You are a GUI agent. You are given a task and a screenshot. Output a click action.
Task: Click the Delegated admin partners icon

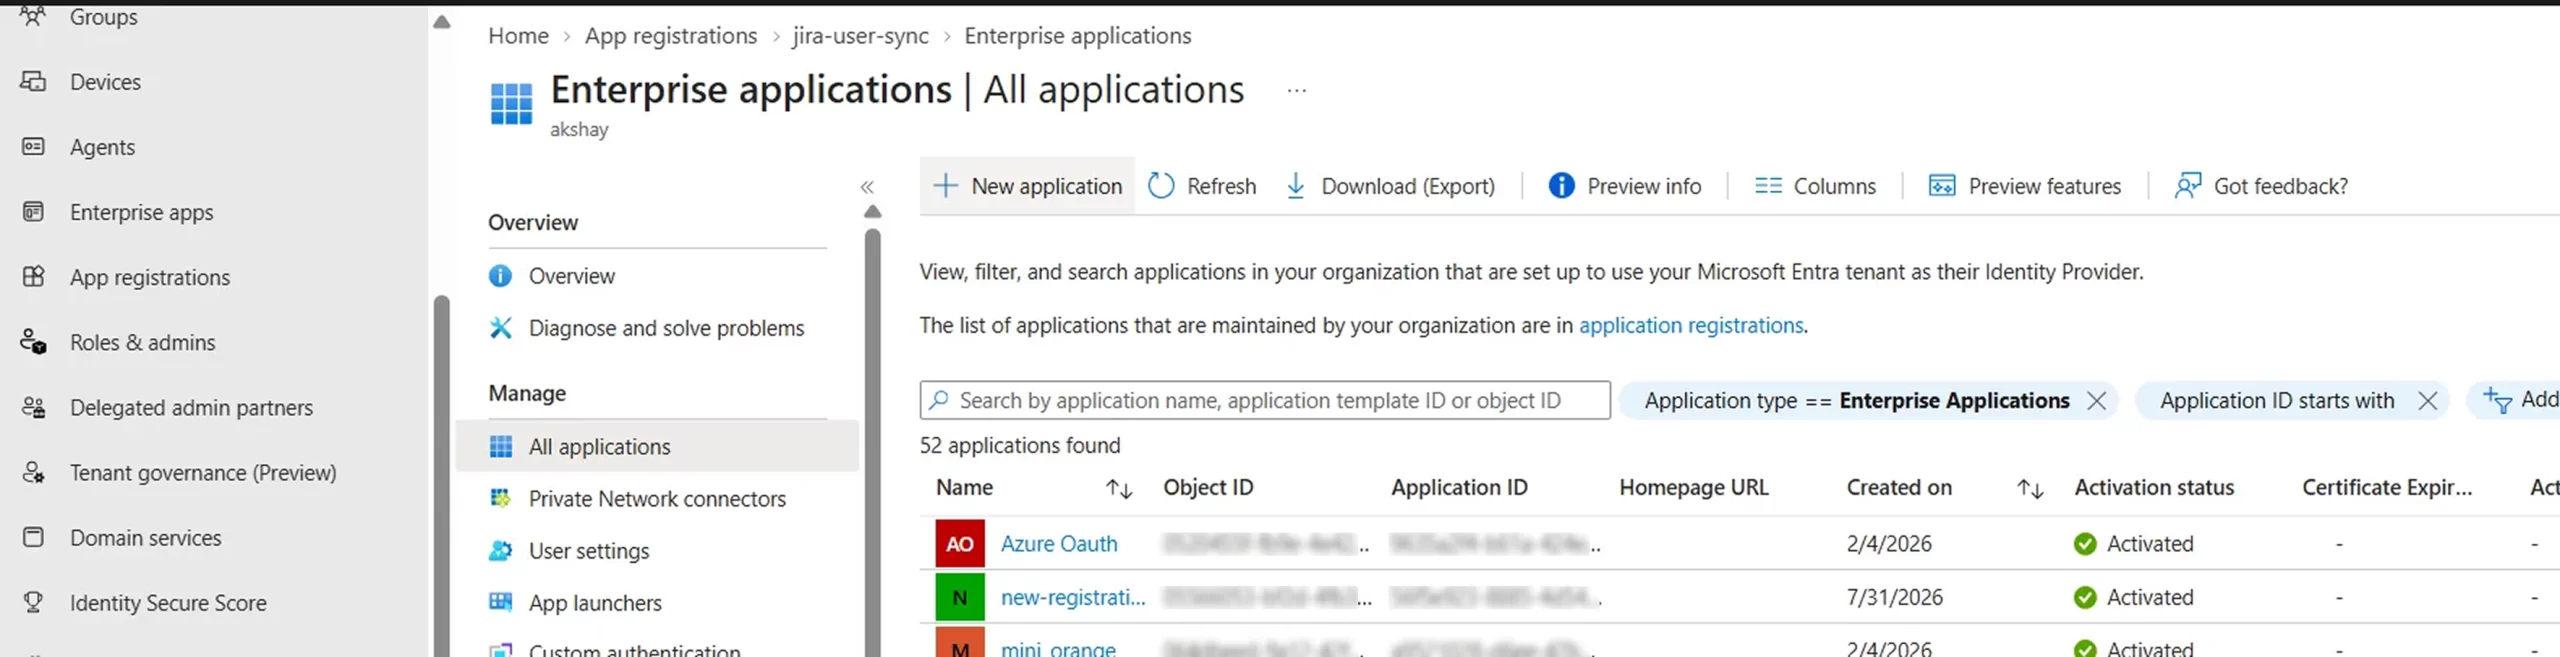(x=33, y=407)
